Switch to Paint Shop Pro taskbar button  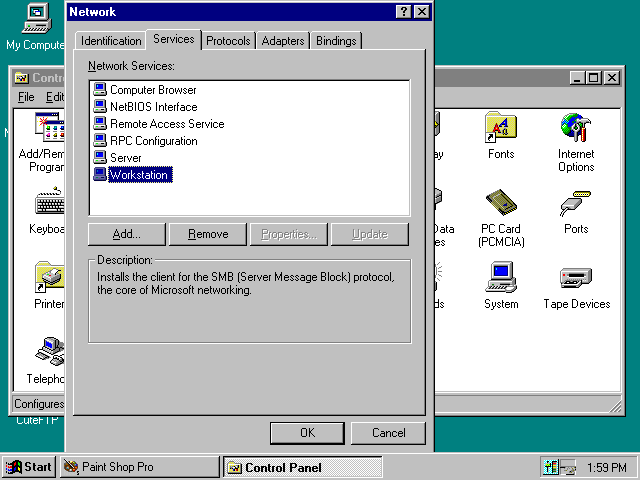(140, 467)
